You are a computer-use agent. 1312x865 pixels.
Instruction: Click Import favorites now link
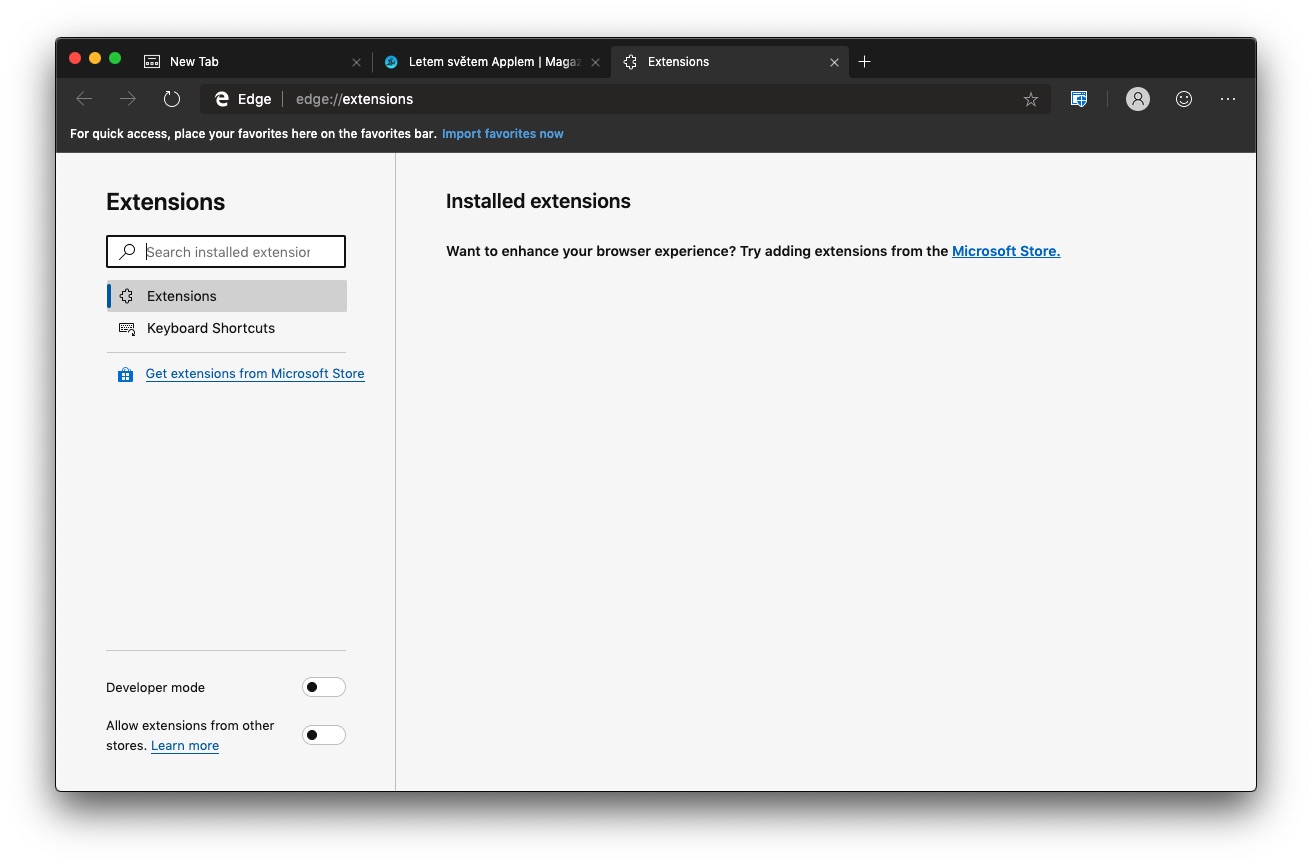(503, 134)
